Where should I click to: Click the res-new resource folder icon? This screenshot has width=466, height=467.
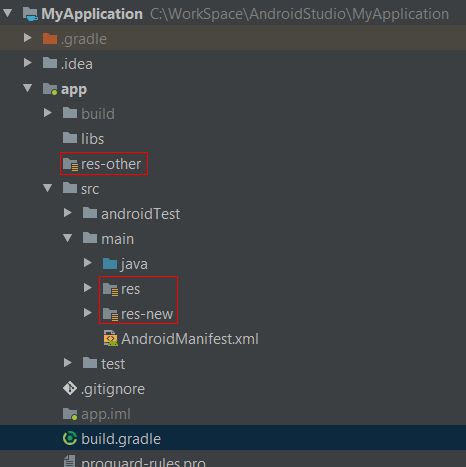coord(110,314)
